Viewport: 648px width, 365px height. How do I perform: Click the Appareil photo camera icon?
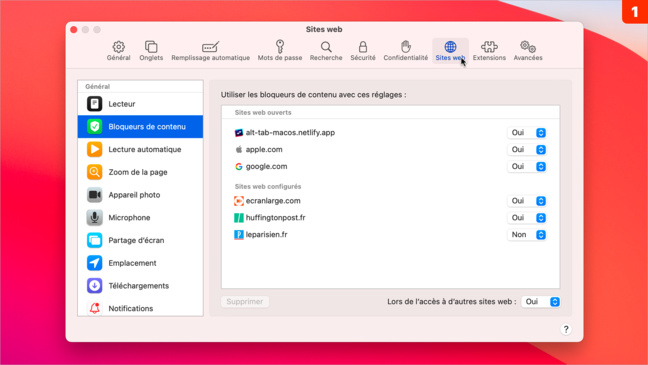click(94, 195)
